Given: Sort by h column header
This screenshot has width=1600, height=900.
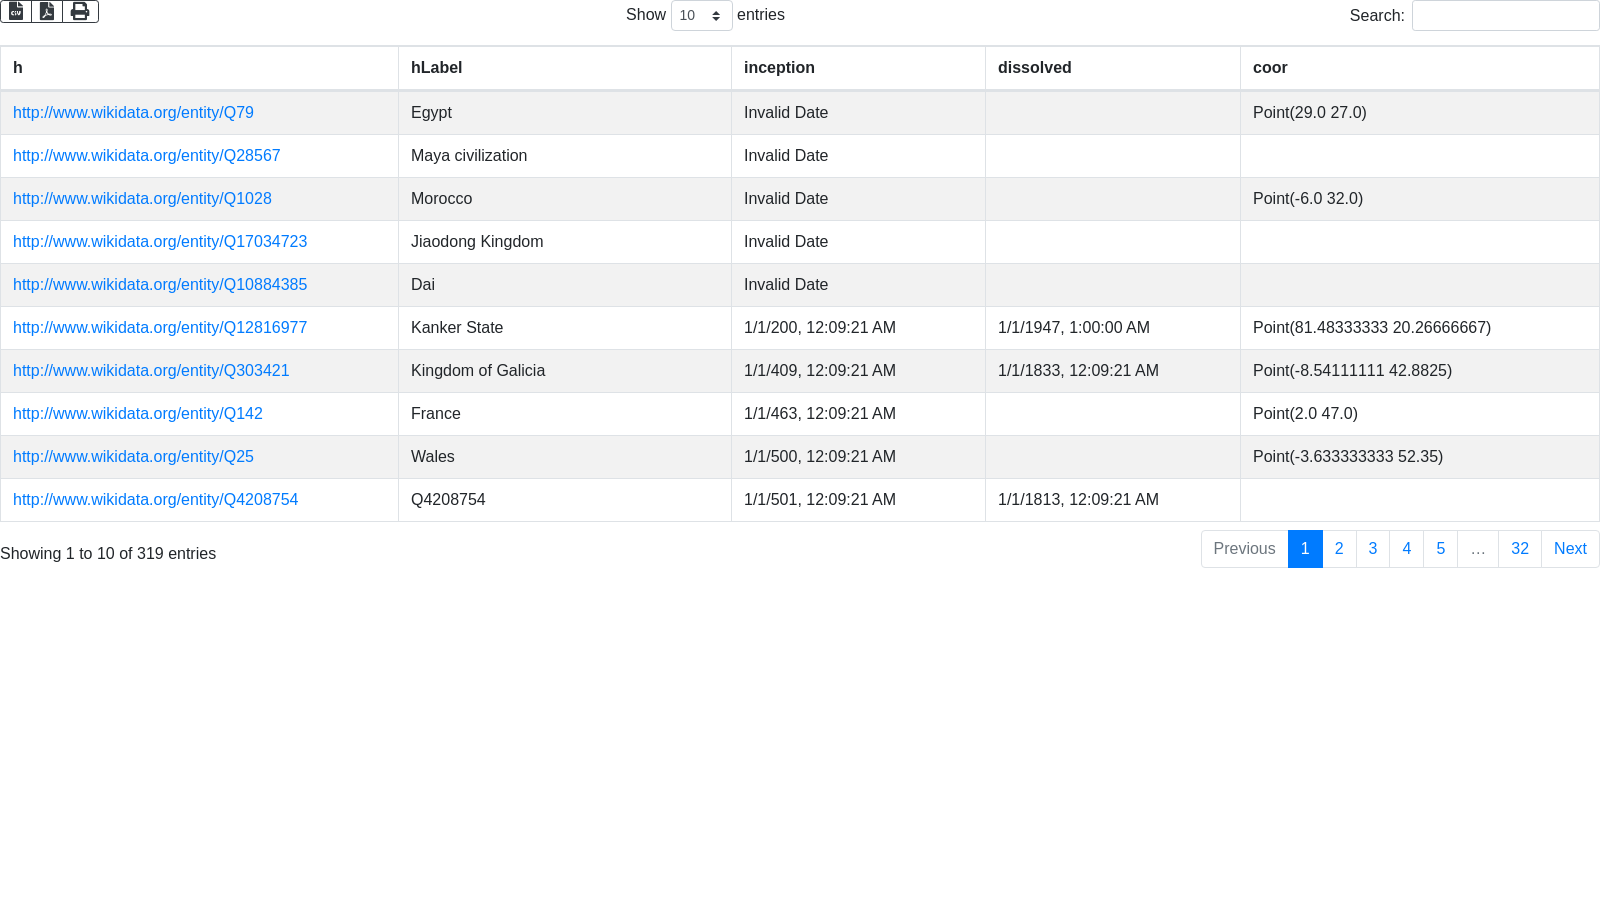Looking at the screenshot, I should click(199, 68).
